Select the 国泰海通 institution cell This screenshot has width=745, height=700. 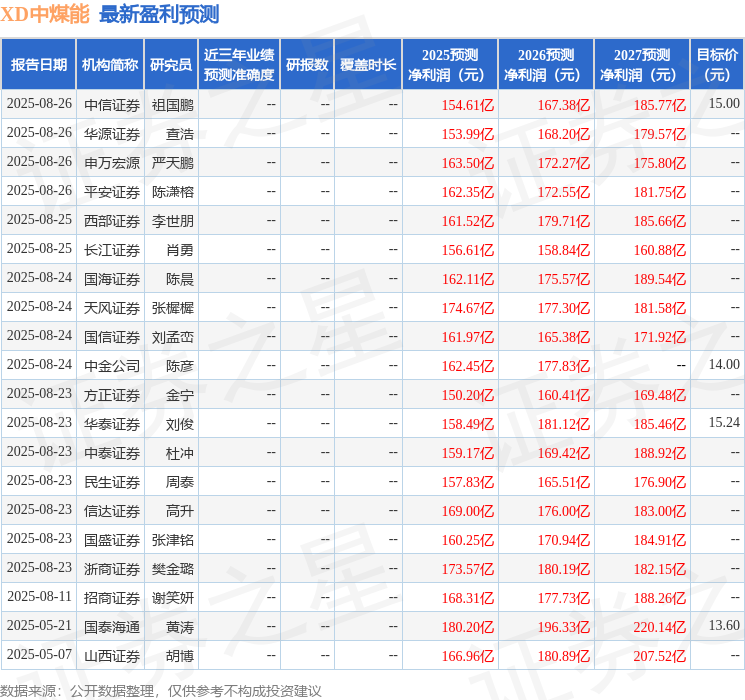pyautogui.click(x=112, y=627)
